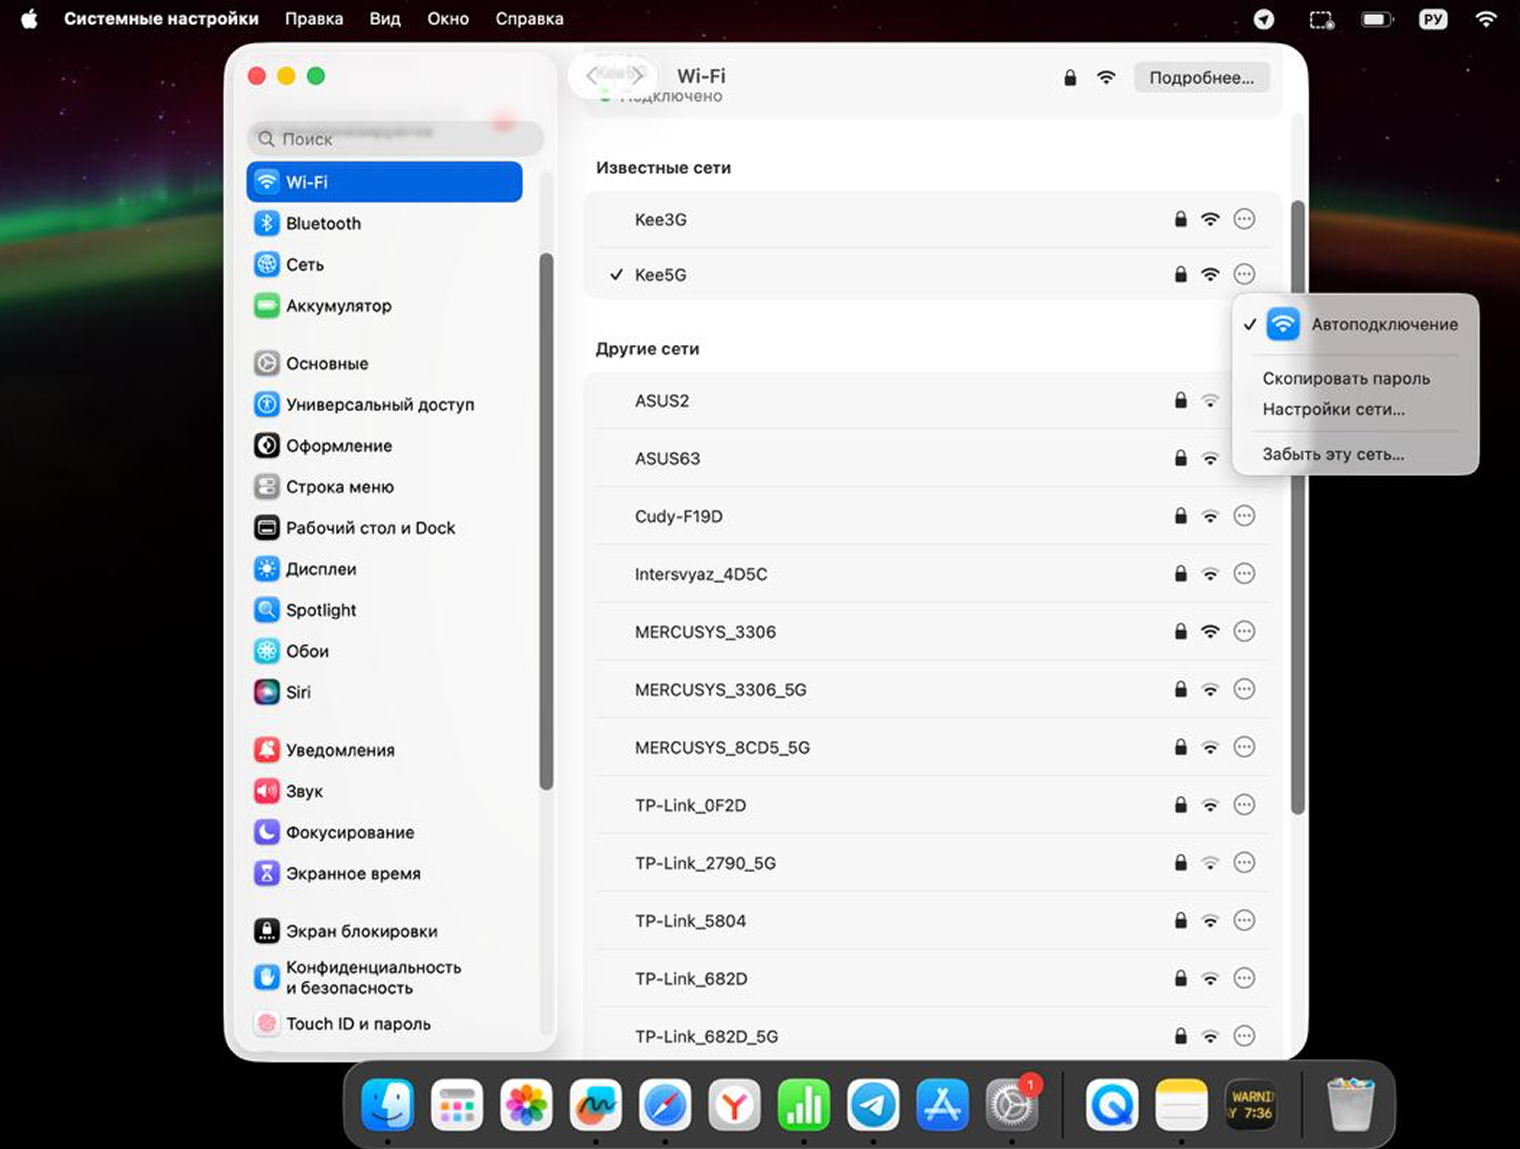Open the App Store from the Dock
The height and width of the screenshot is (1149, 1520).
coord(942,1105)
